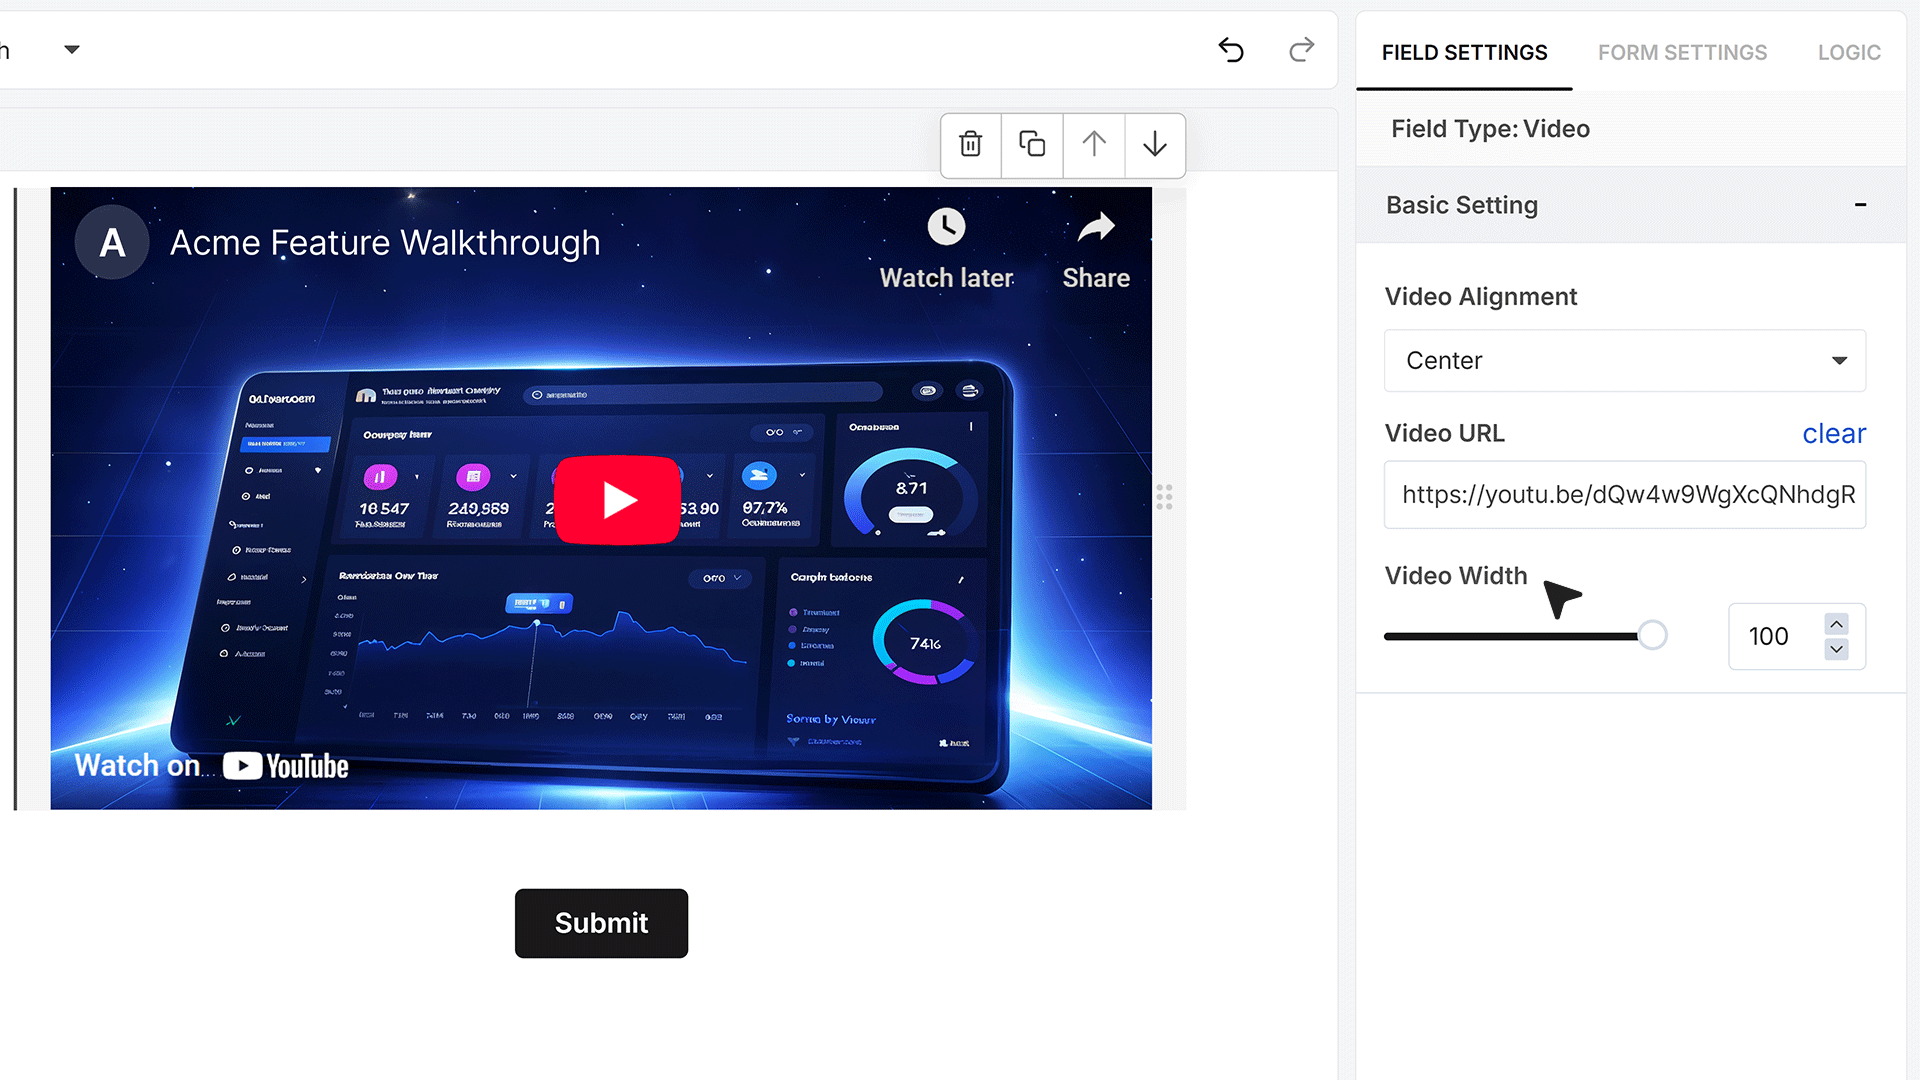Click the Submit button

pos(601,923)
